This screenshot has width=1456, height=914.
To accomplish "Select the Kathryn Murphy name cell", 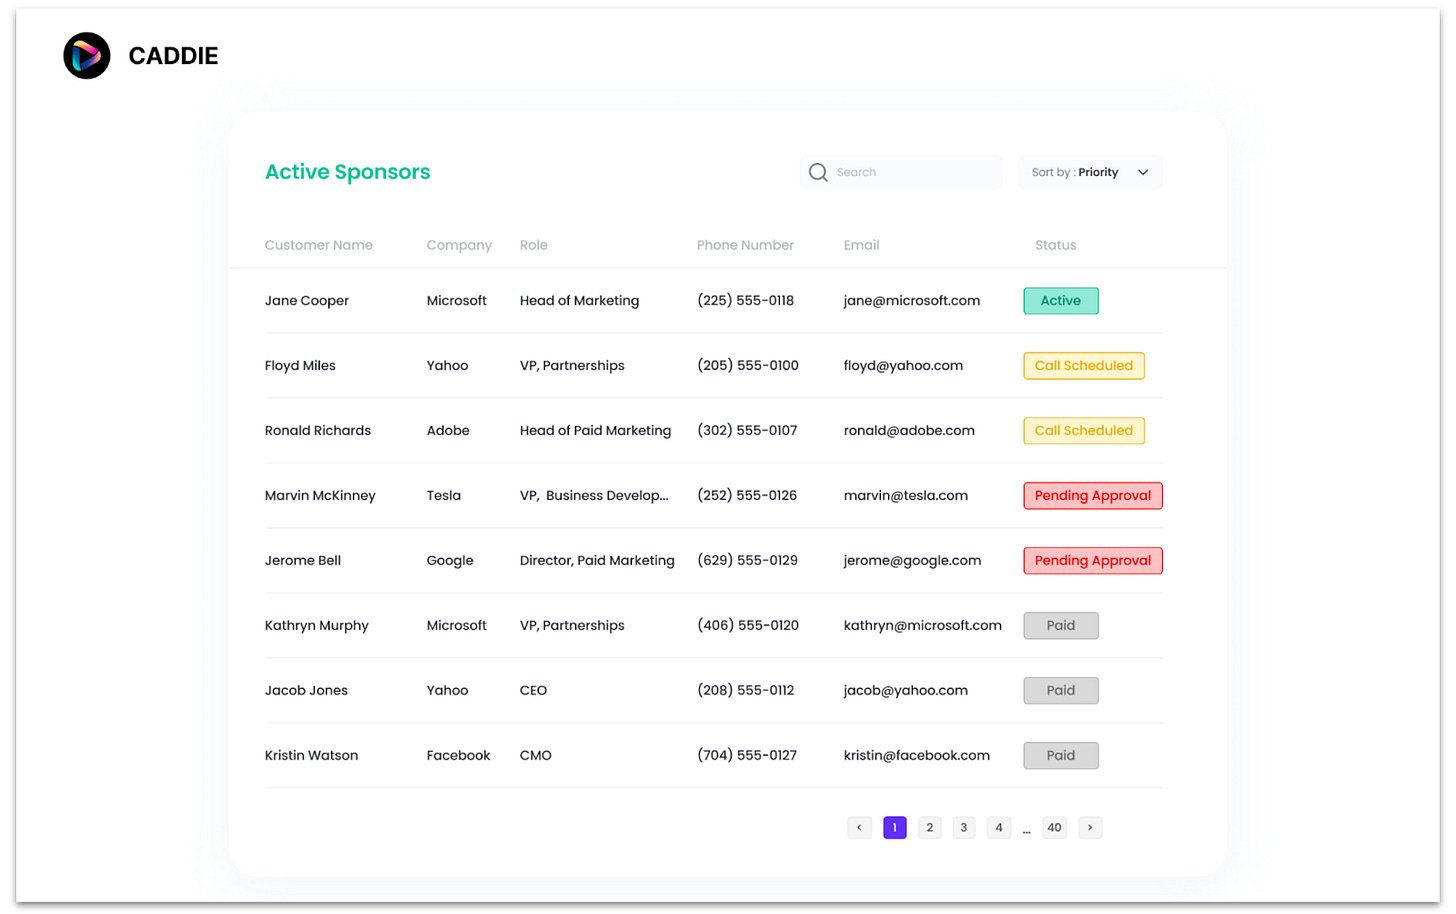I will coord(316,626).
